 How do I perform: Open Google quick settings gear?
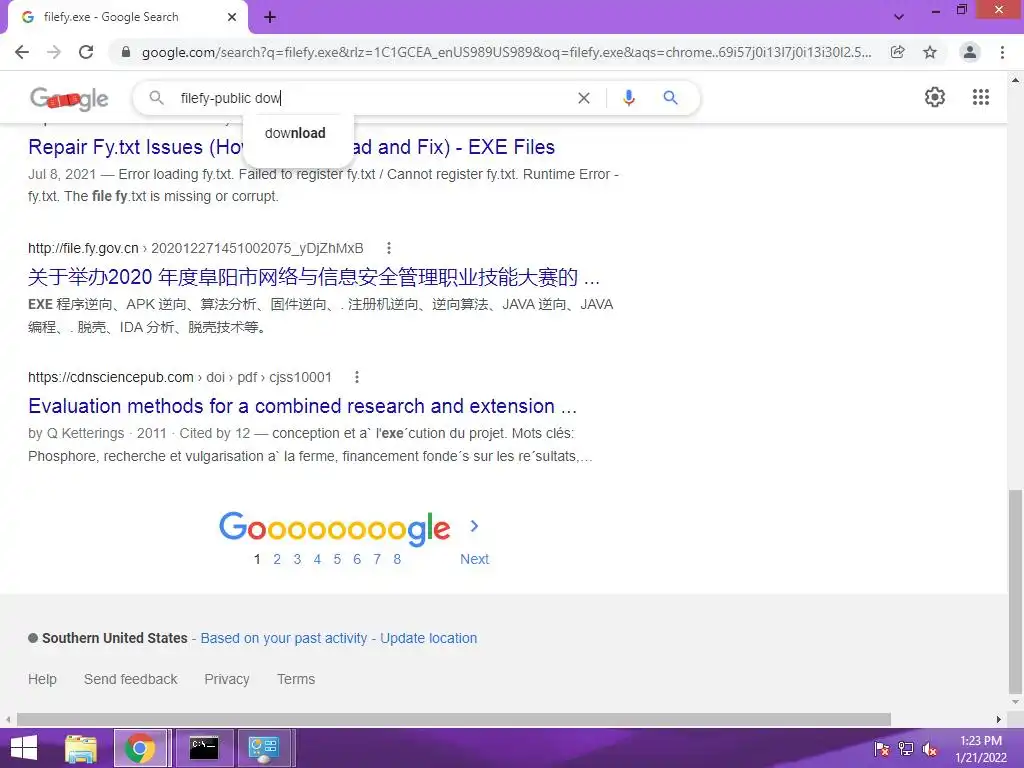(935, 97)
